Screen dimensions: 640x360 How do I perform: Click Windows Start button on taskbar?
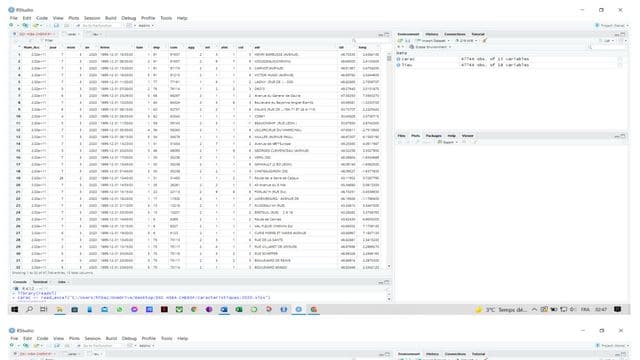14,309
